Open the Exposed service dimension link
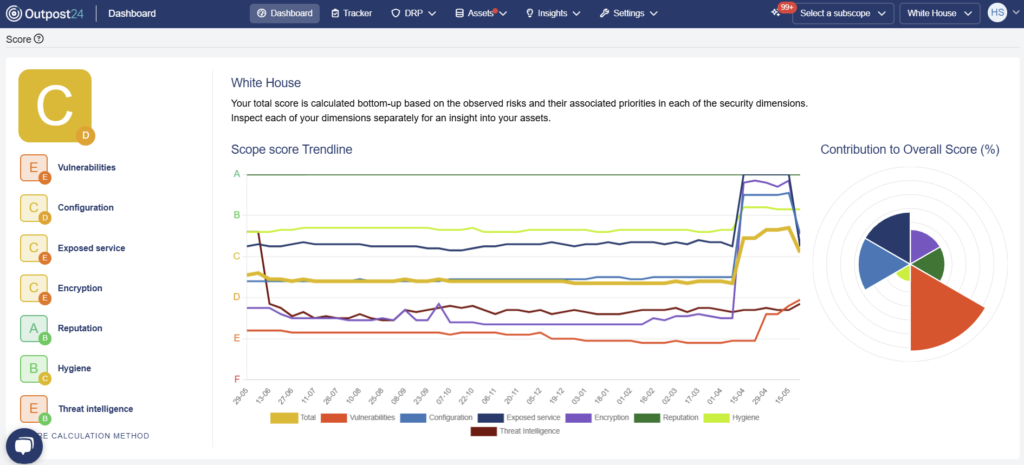 coord(91,248)
